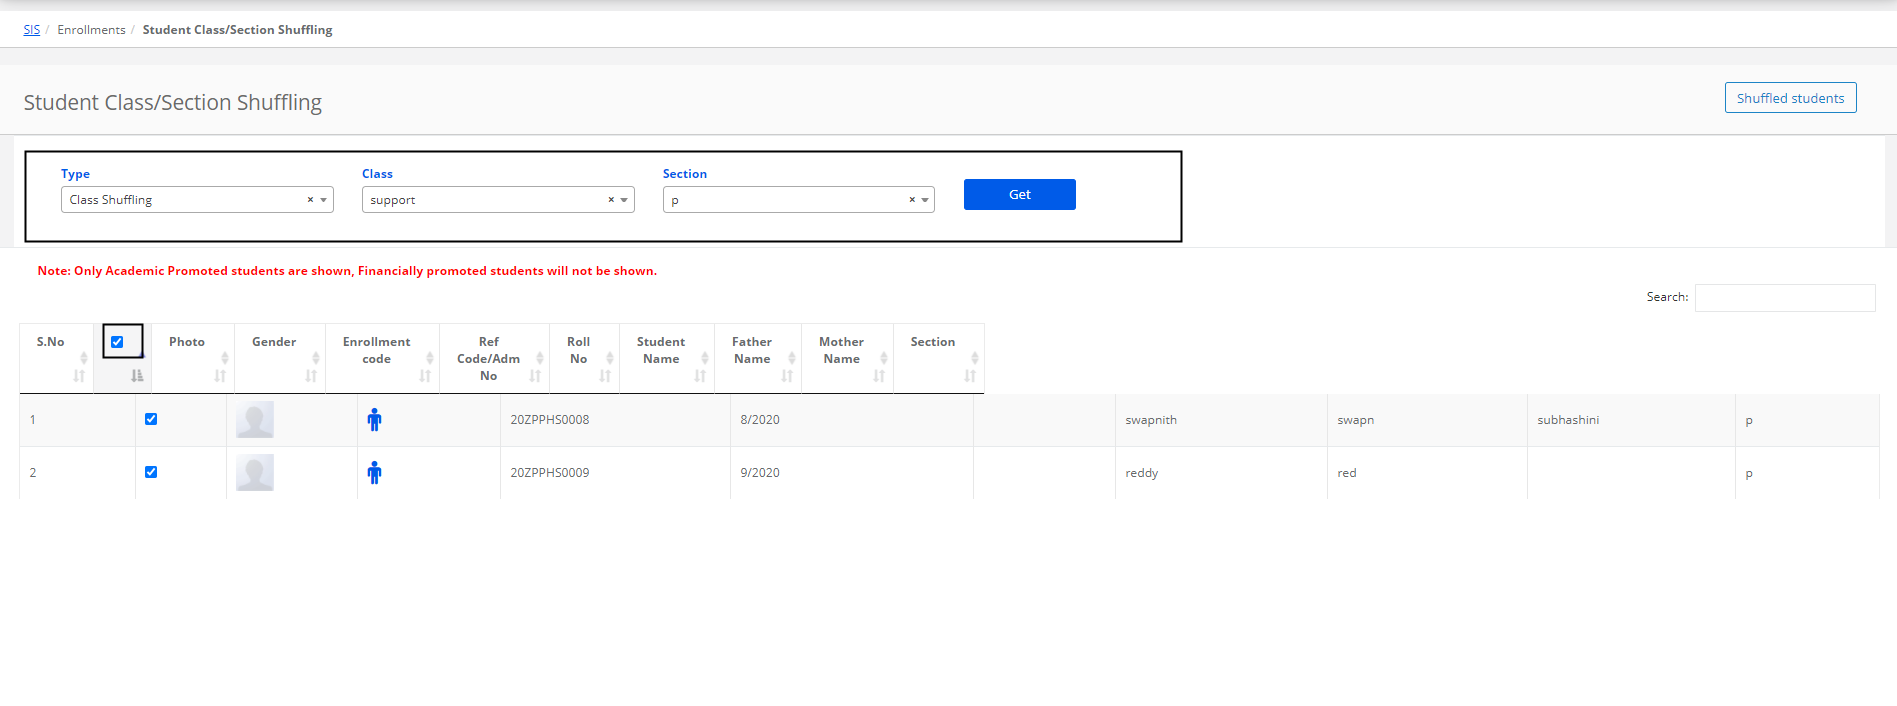This screenshot has width=1897, height=706.
Task: Open the Shuffled students page
Action: click(1790, 98)
